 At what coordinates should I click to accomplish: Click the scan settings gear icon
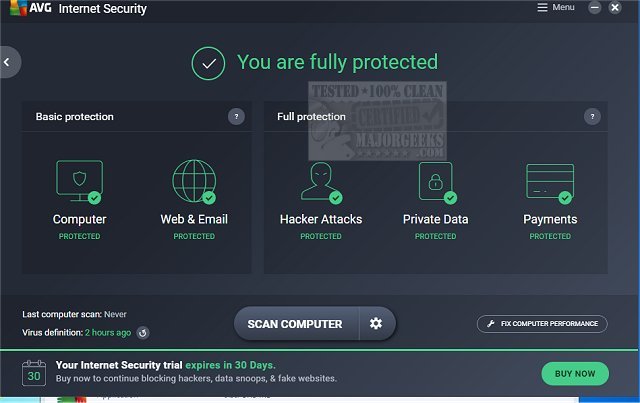click(x=376, y=324)
